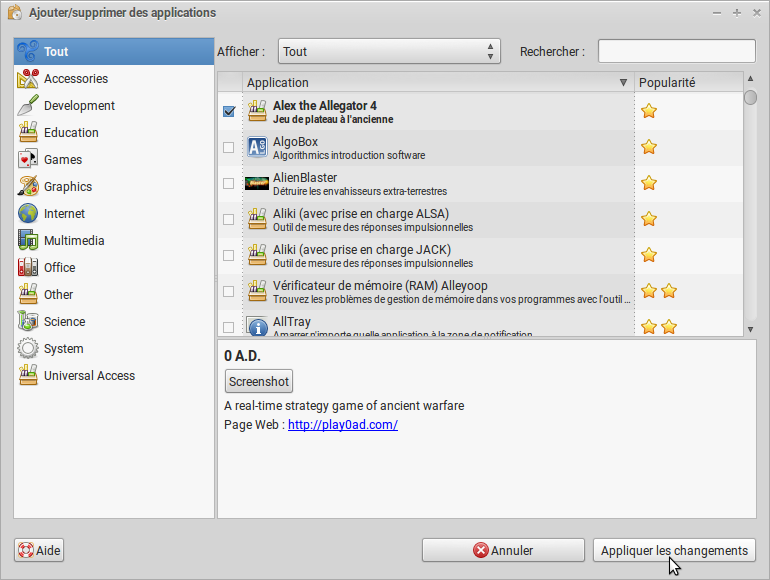Select the Development category

click(x=114, y=106)
